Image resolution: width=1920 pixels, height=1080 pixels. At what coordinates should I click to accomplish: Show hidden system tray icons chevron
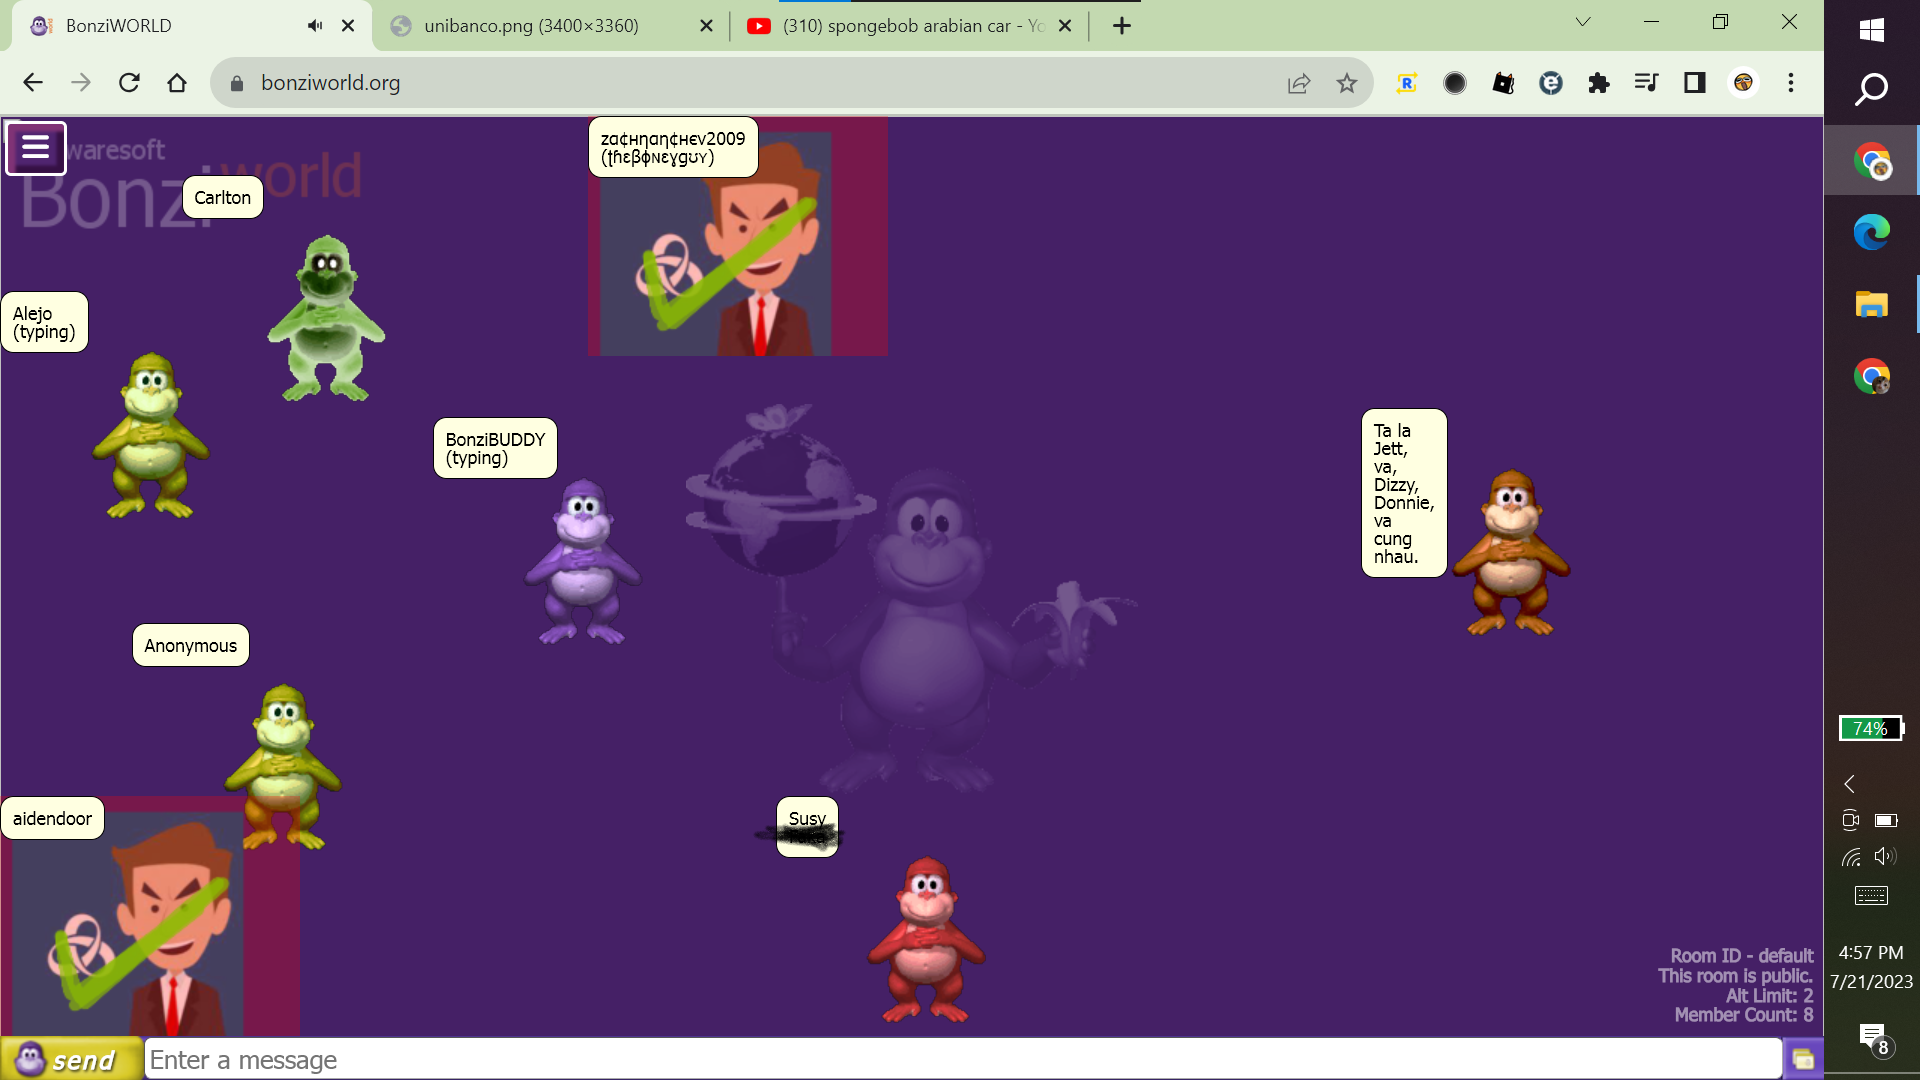tap(1850, 784)
